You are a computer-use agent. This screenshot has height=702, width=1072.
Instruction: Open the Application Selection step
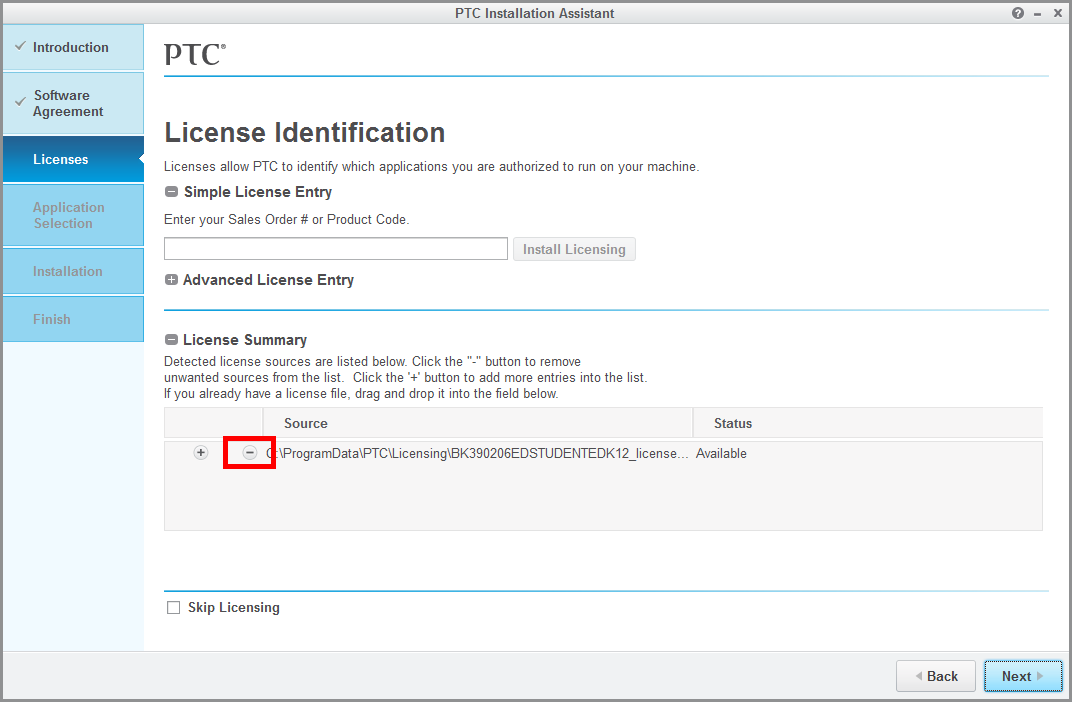(73, 216)
